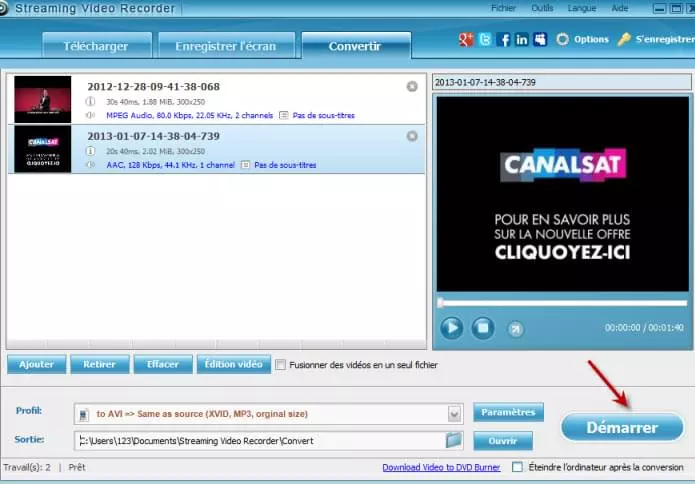Open the Aide menu
The image size is (695, 484).
click(620, 8)
